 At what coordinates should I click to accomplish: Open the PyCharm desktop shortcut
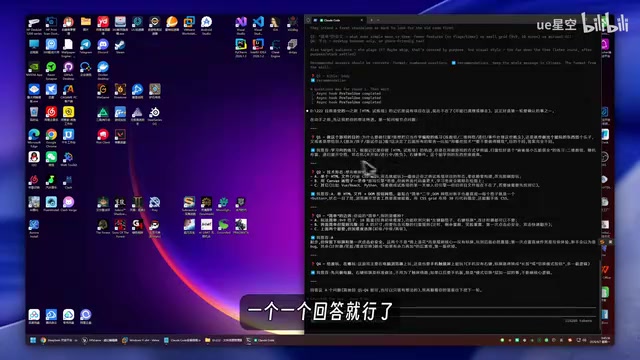pos(241,47)
